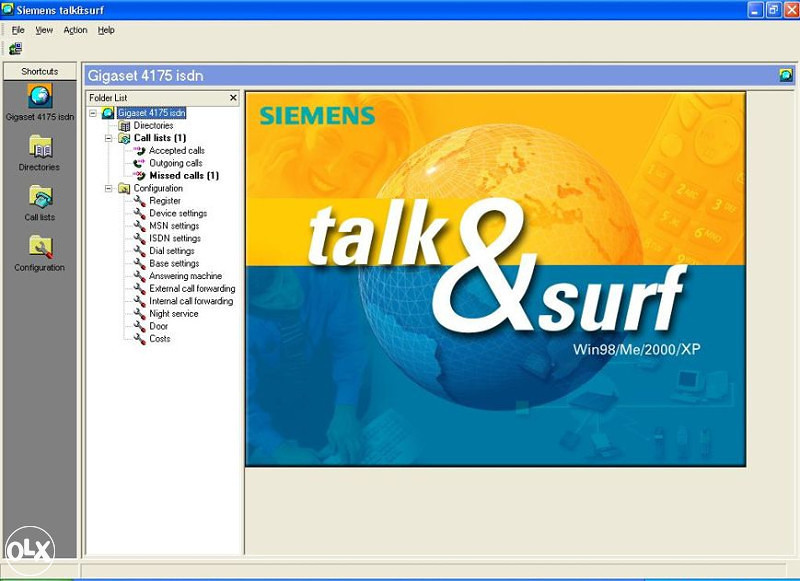The image size is (800, 581).
Task: Click the globe icon in Gigaset header bar
Action: pyautogui.click(x=786, y=75)
